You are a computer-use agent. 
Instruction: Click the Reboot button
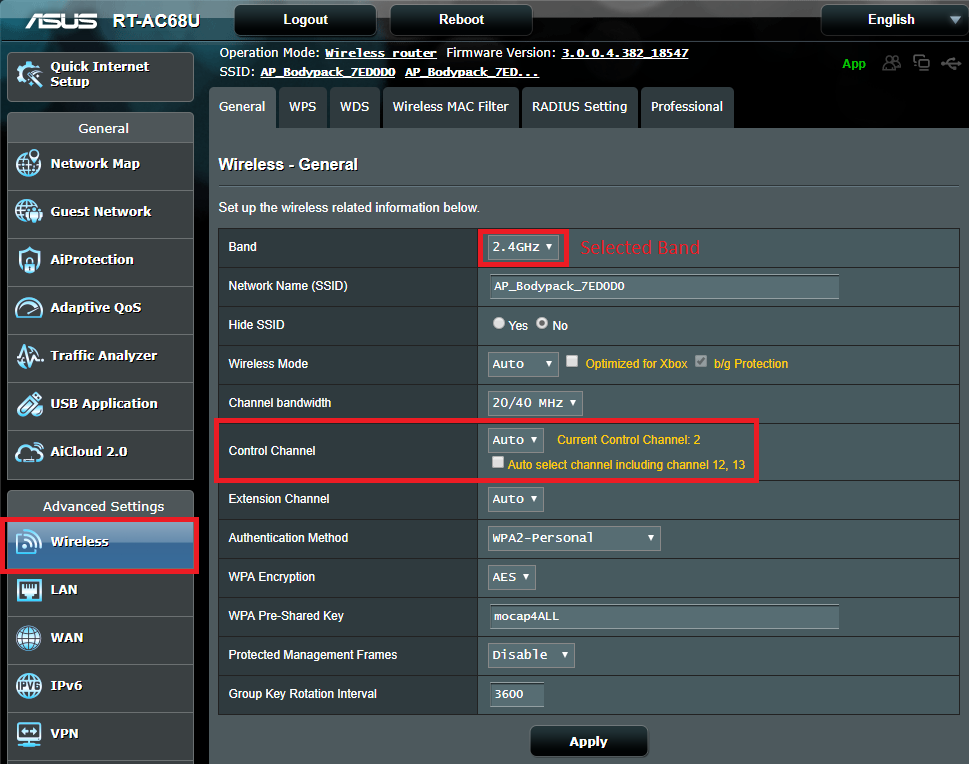pyautogui.click(x=460, y=19)
